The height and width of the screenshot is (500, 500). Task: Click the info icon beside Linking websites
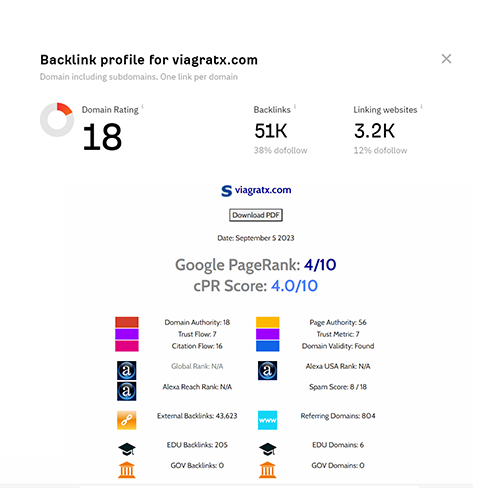point(421,107)
